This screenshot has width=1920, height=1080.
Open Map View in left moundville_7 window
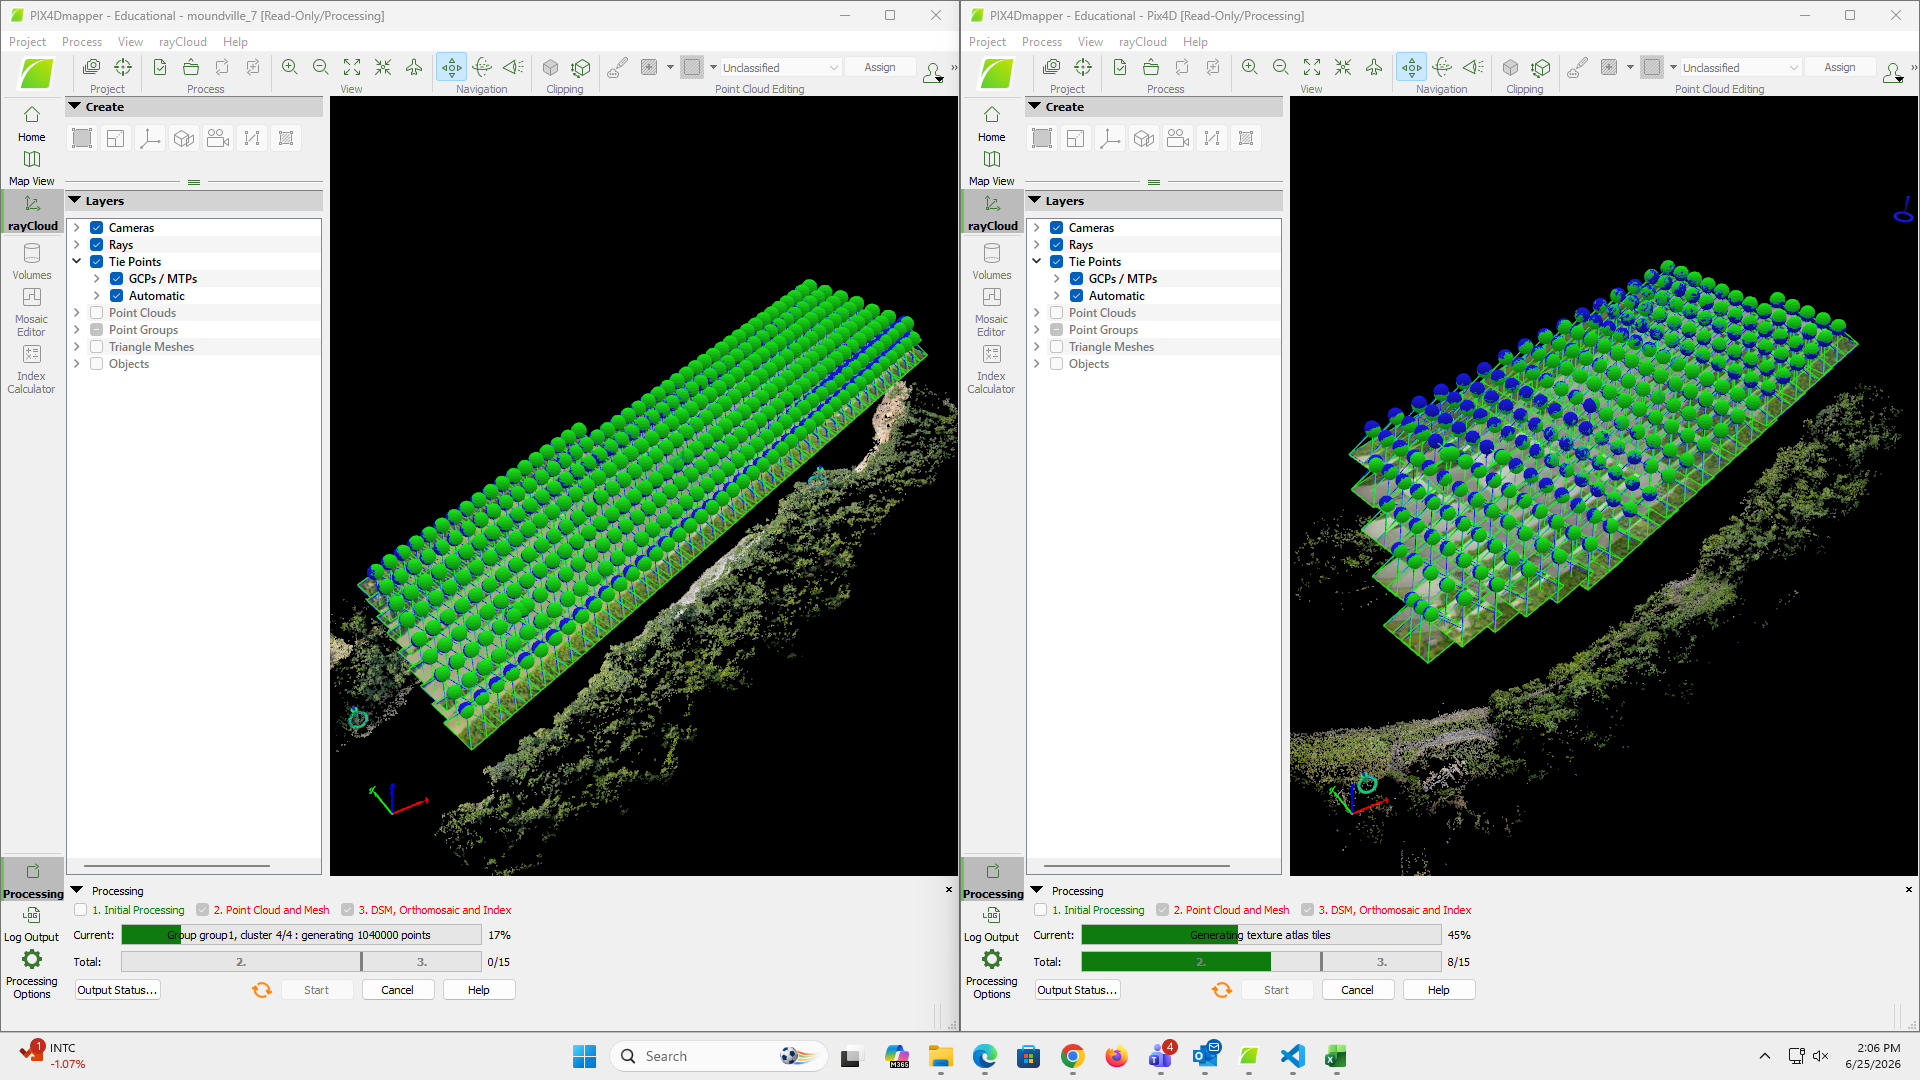point(31,168)
